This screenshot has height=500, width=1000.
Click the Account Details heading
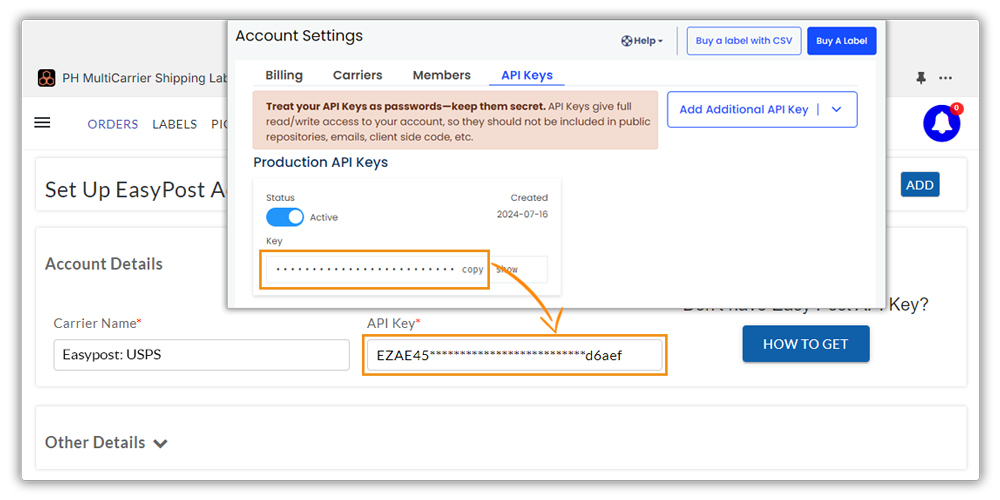pos(104,264)
